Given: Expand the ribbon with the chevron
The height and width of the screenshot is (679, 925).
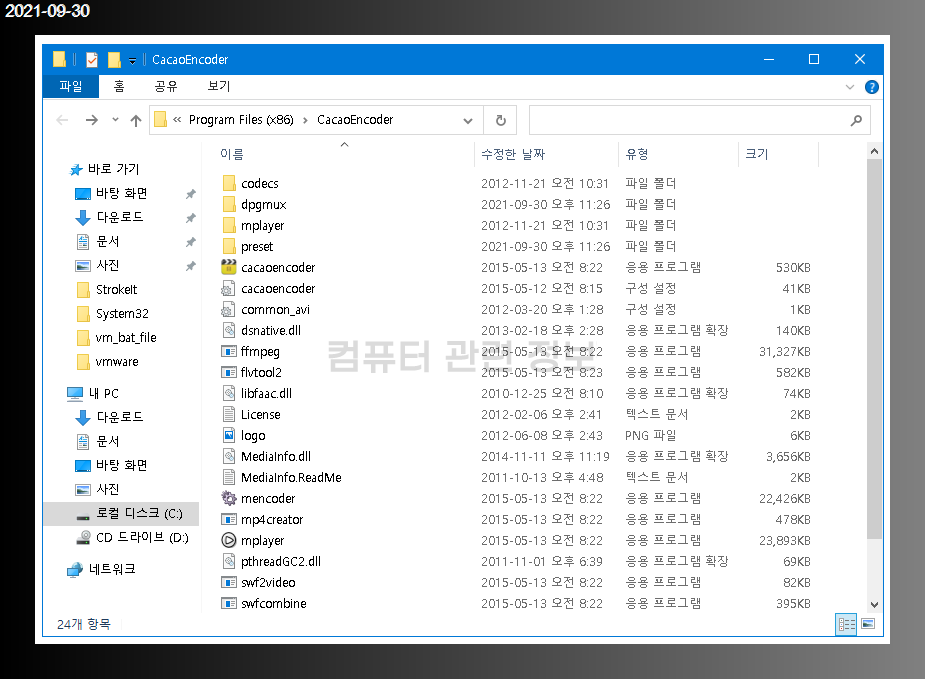Looking at the screenshot, I should click(849, 87).
